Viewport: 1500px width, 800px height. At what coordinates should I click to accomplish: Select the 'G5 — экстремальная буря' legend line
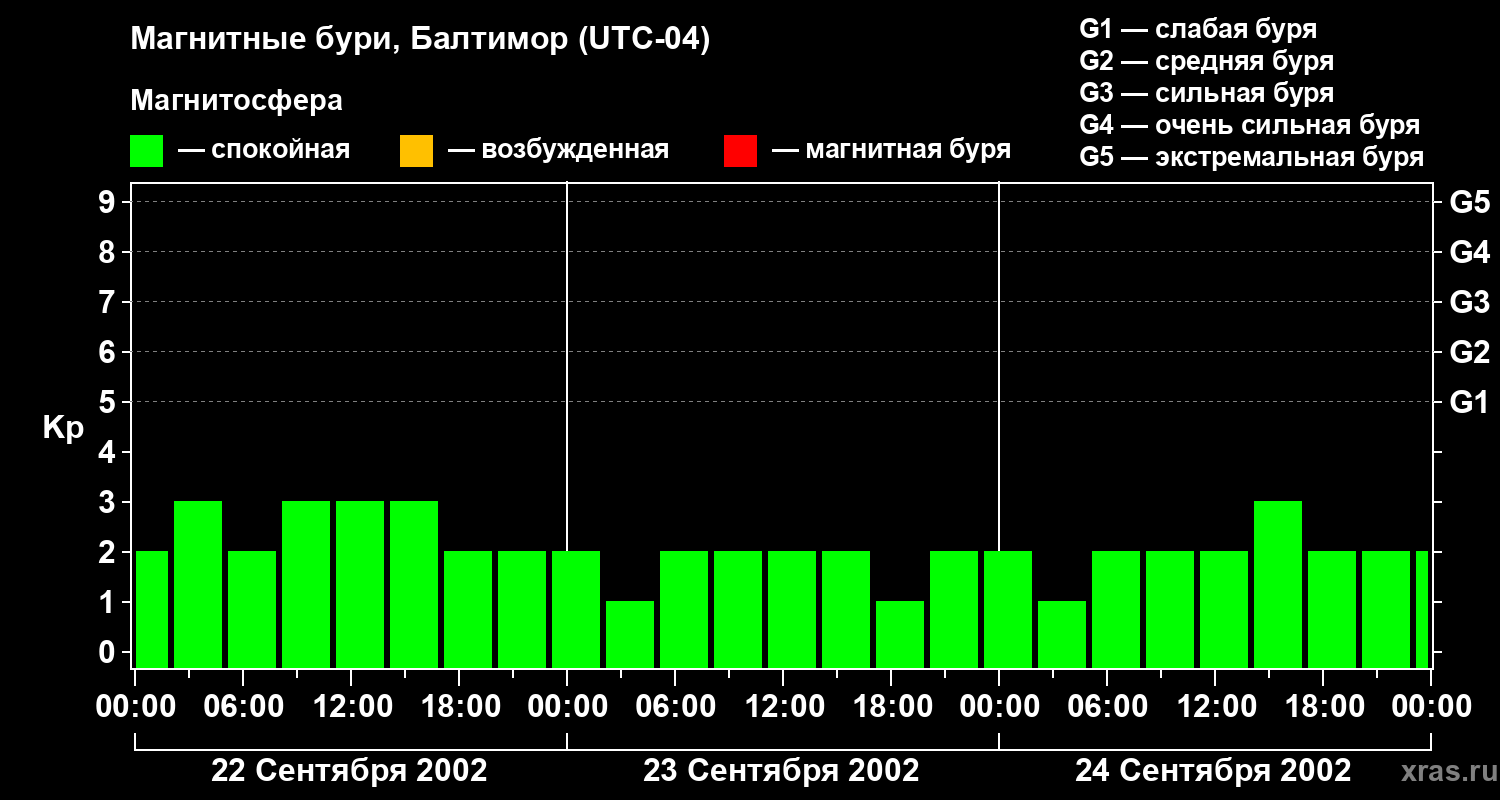1252,157
